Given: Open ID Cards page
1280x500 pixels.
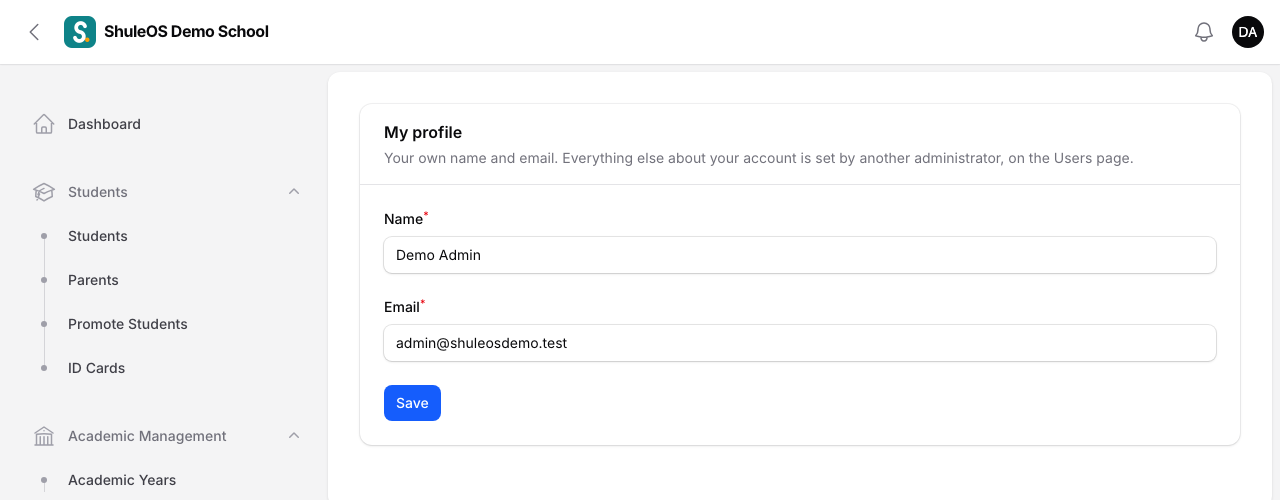Looking at the screenshot, I should [x=97, y=368].
